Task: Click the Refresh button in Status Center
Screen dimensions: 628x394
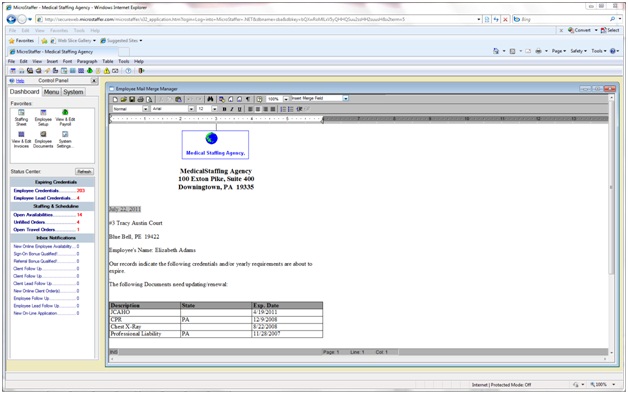Action: click(x=84, y=171)
